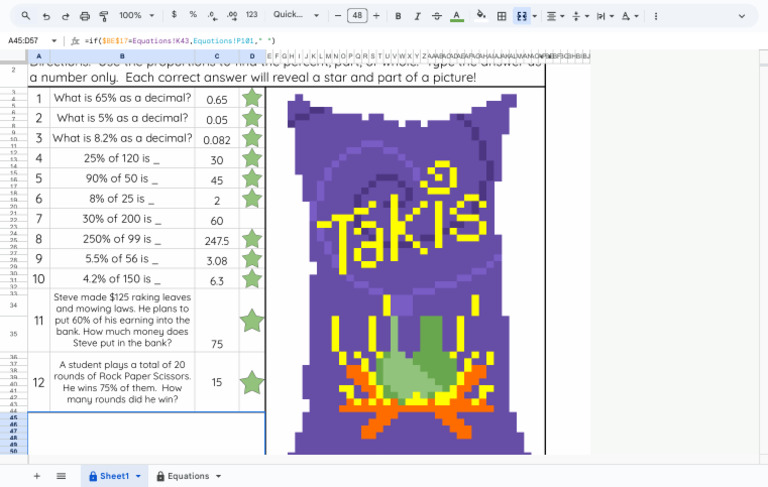Viewport: 768px width, 487px height.
Task: Toggle Italic formatting
Action: [417, 16]
